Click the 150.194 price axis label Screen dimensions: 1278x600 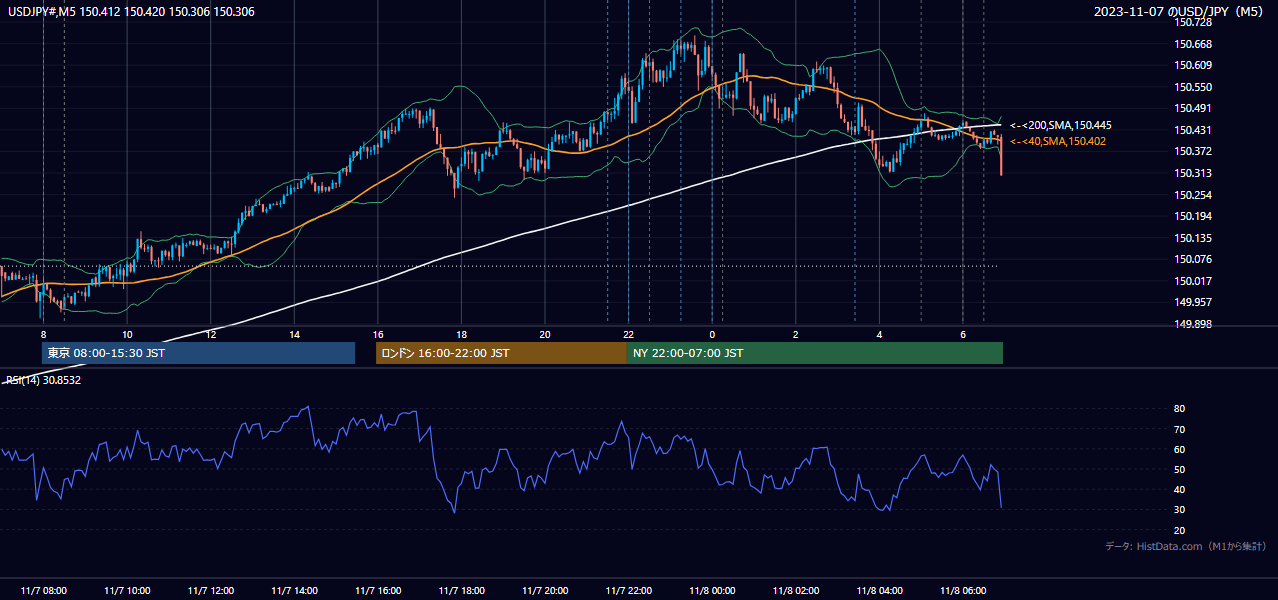click(x=1192, y=216)
